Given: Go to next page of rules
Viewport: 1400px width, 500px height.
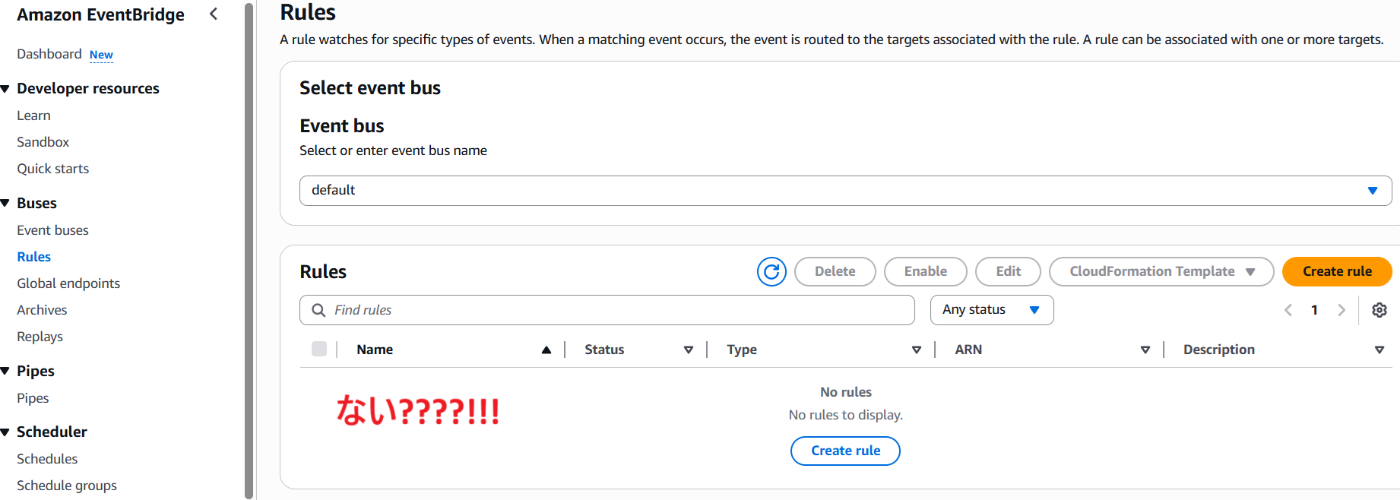Looking at the screenshot, I should 1341,310.
